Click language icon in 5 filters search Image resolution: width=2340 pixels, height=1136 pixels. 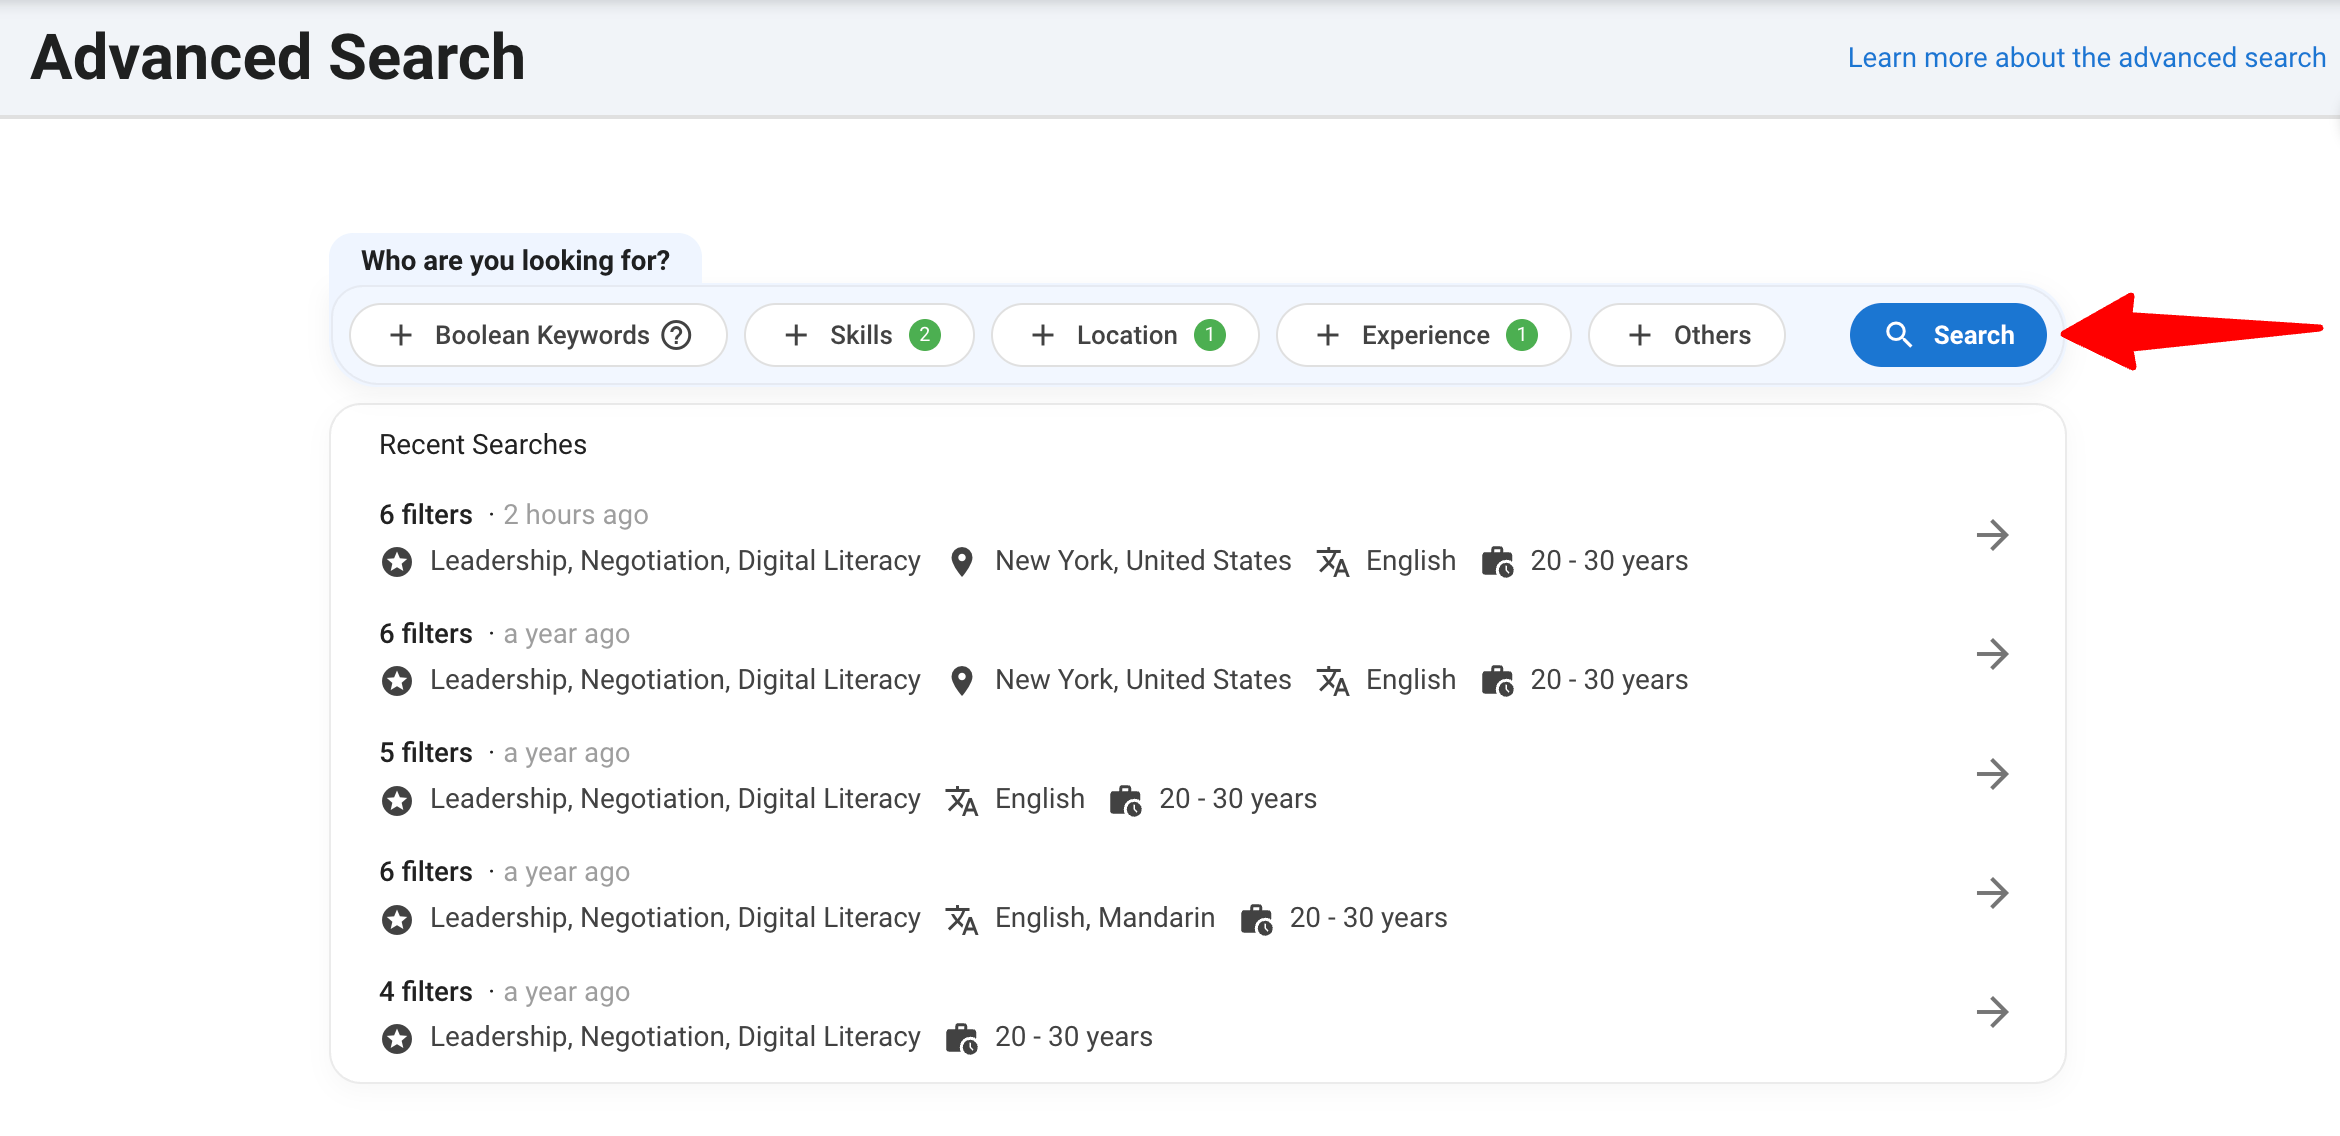(x=962, y=800)
